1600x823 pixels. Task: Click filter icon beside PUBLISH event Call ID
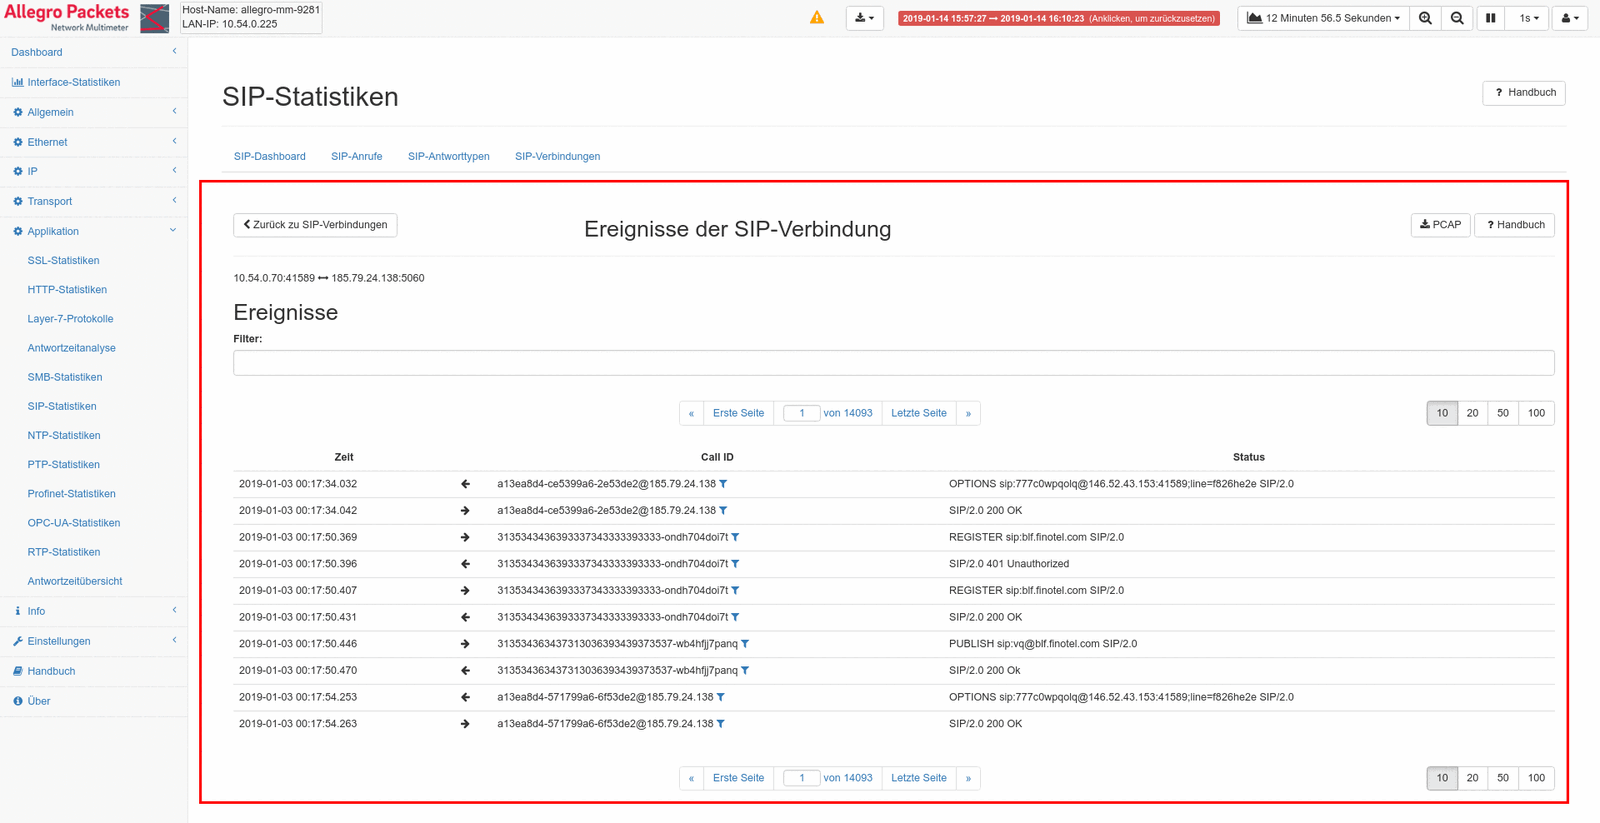click(745, 644)
